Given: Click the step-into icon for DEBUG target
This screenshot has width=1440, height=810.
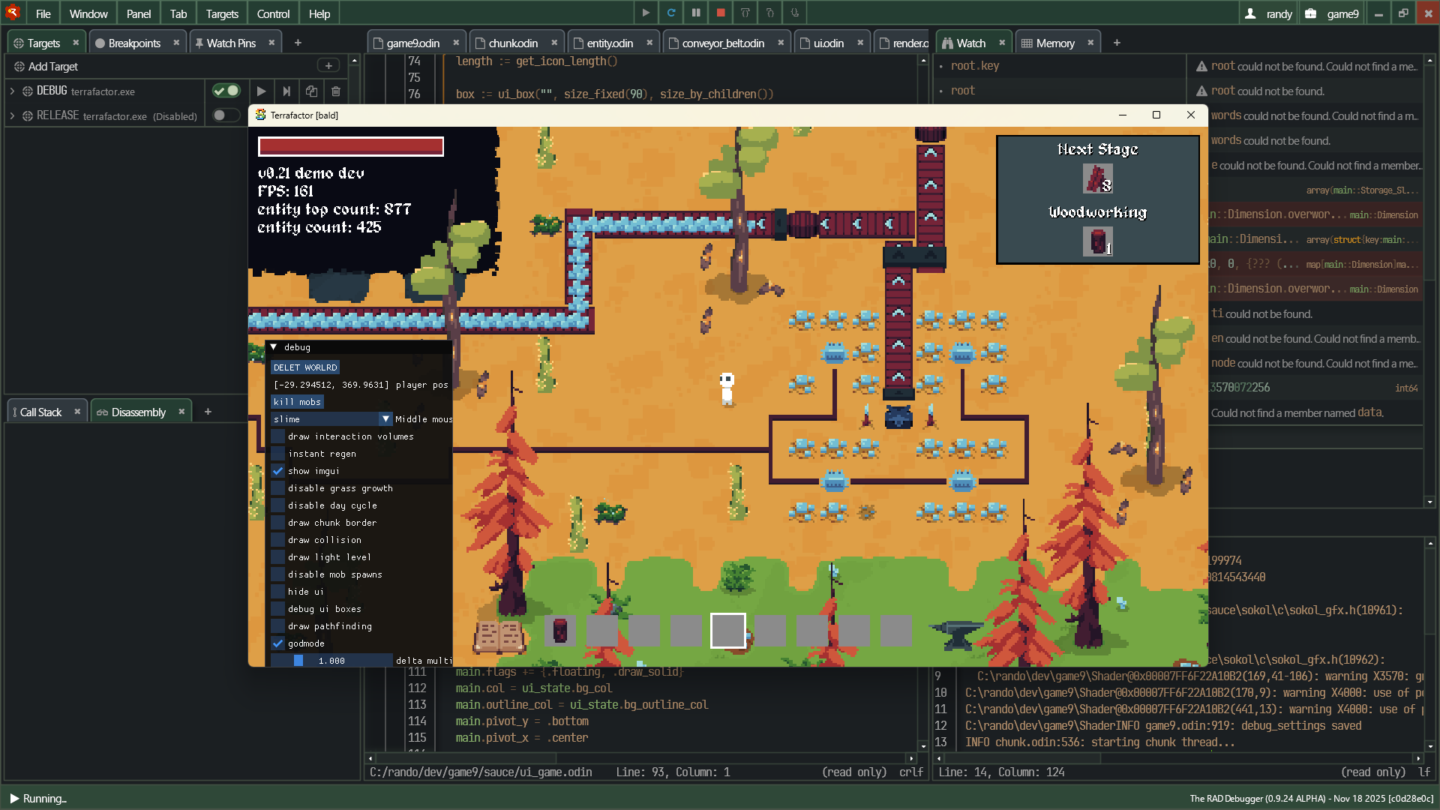Looking at the screenshot, I should [287, 91].
